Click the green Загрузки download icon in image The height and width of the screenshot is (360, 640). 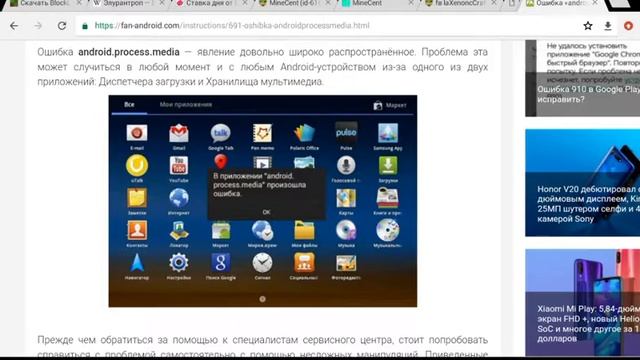click(x=388, y=165)
